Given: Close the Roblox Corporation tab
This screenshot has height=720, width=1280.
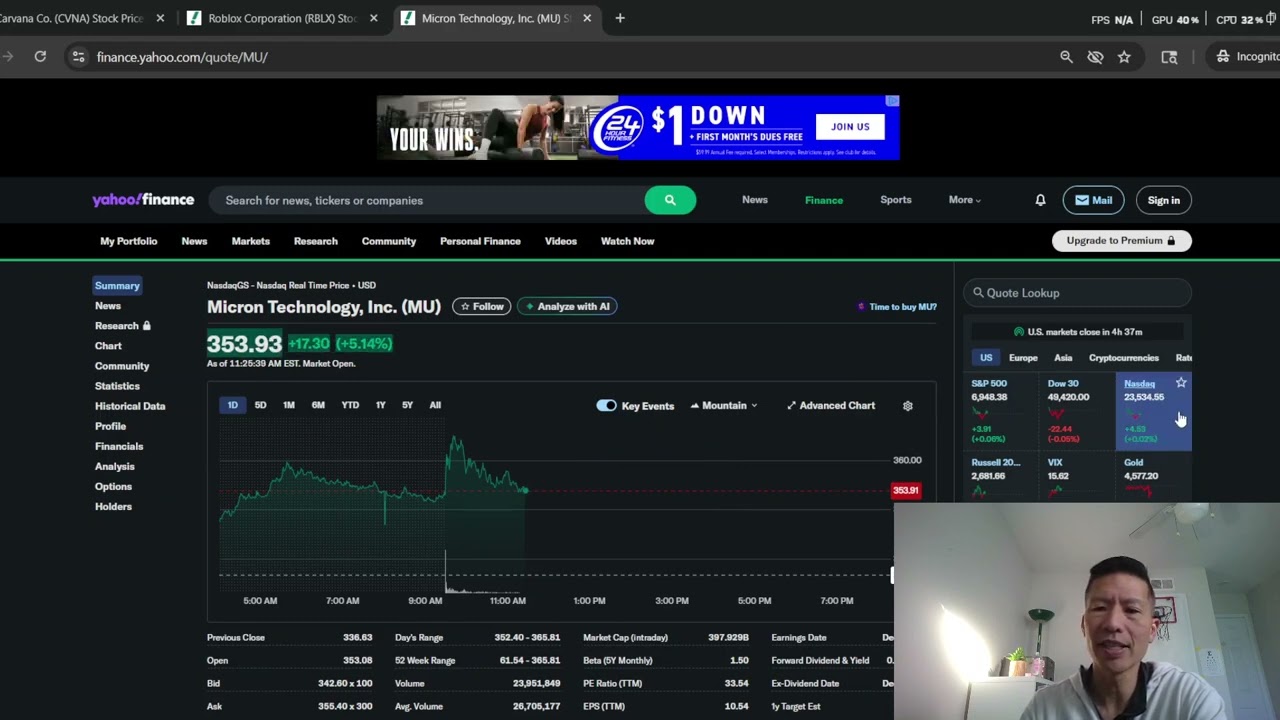Looking at the screenshot, I should click(373, 18).
